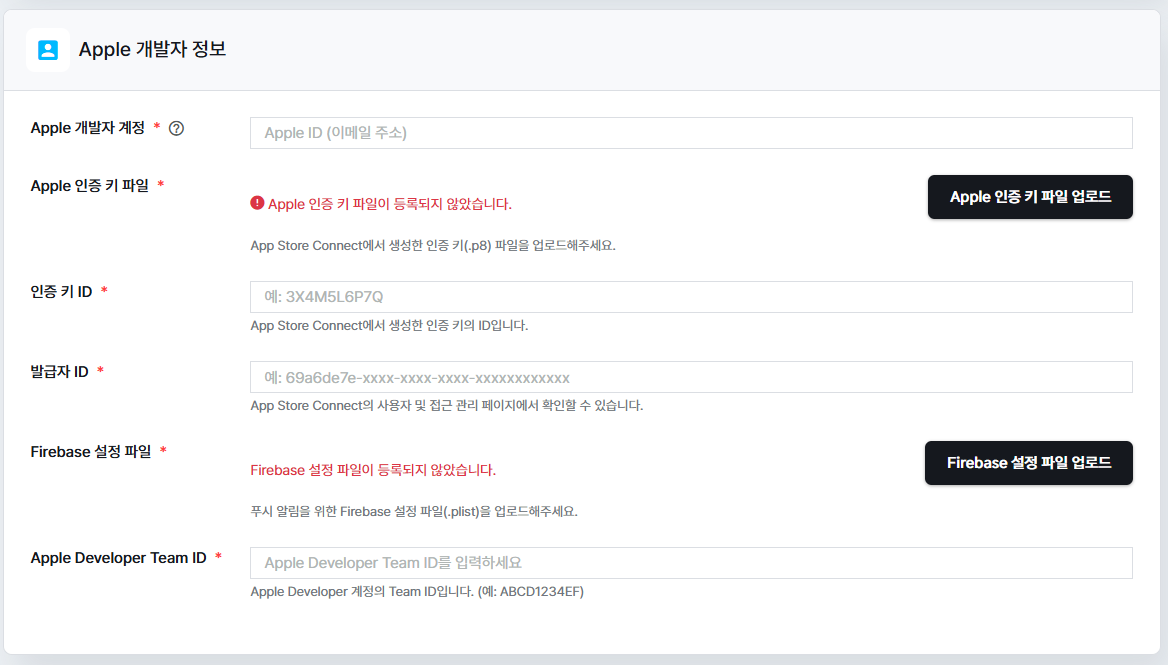
Task: Focus the Apple Developer Team ID input
Action: coord(691,563)
